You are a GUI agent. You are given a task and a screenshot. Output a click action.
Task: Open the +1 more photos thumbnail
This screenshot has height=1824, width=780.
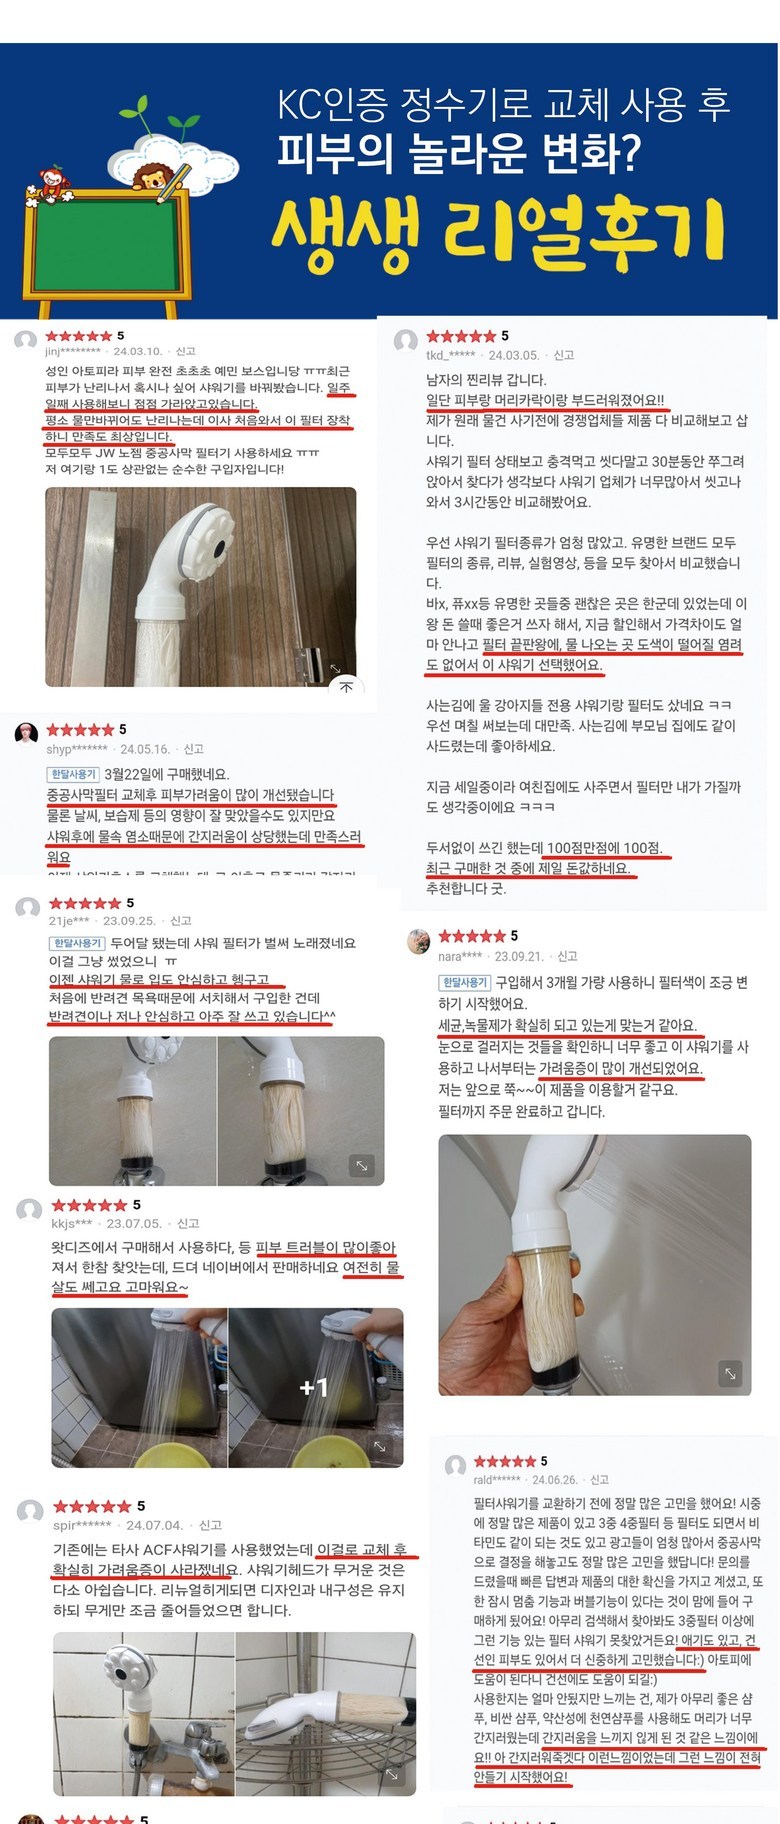click(x=315, y=1388)
